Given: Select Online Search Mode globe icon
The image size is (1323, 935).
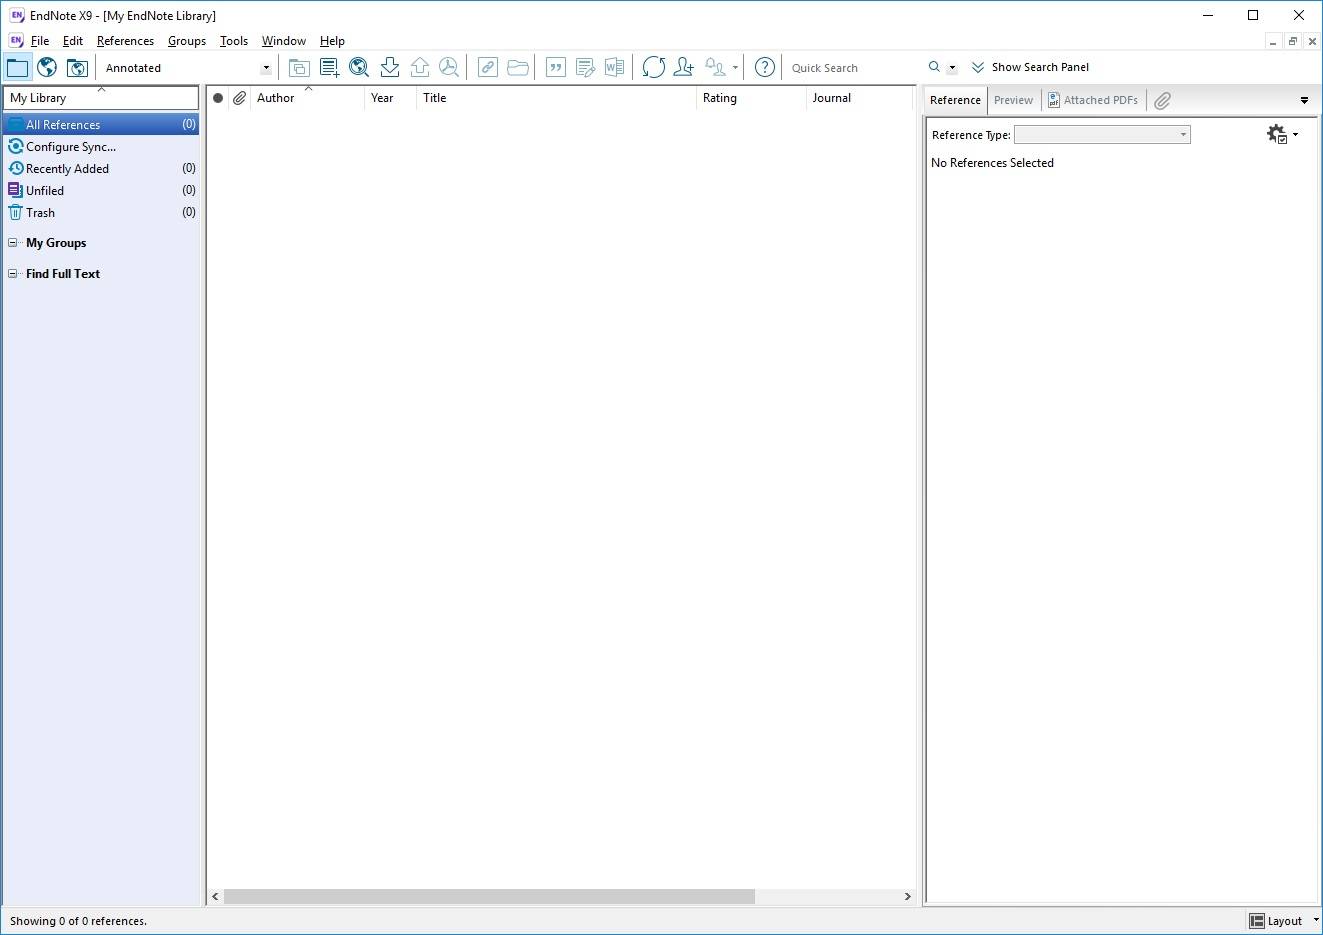Looking at the screenshot, I should click(47, 68).
